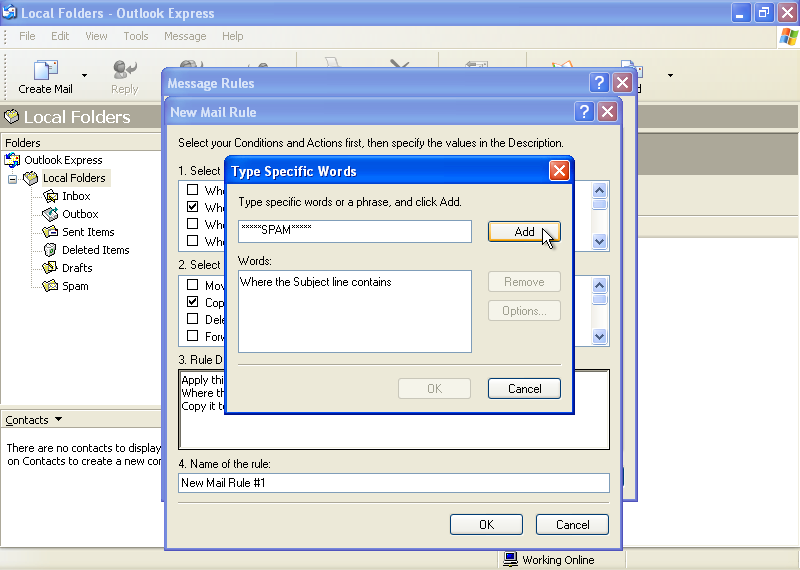Open the Edit menu
This screenshot has height=570, width=800.
click(x=60, y=36)
